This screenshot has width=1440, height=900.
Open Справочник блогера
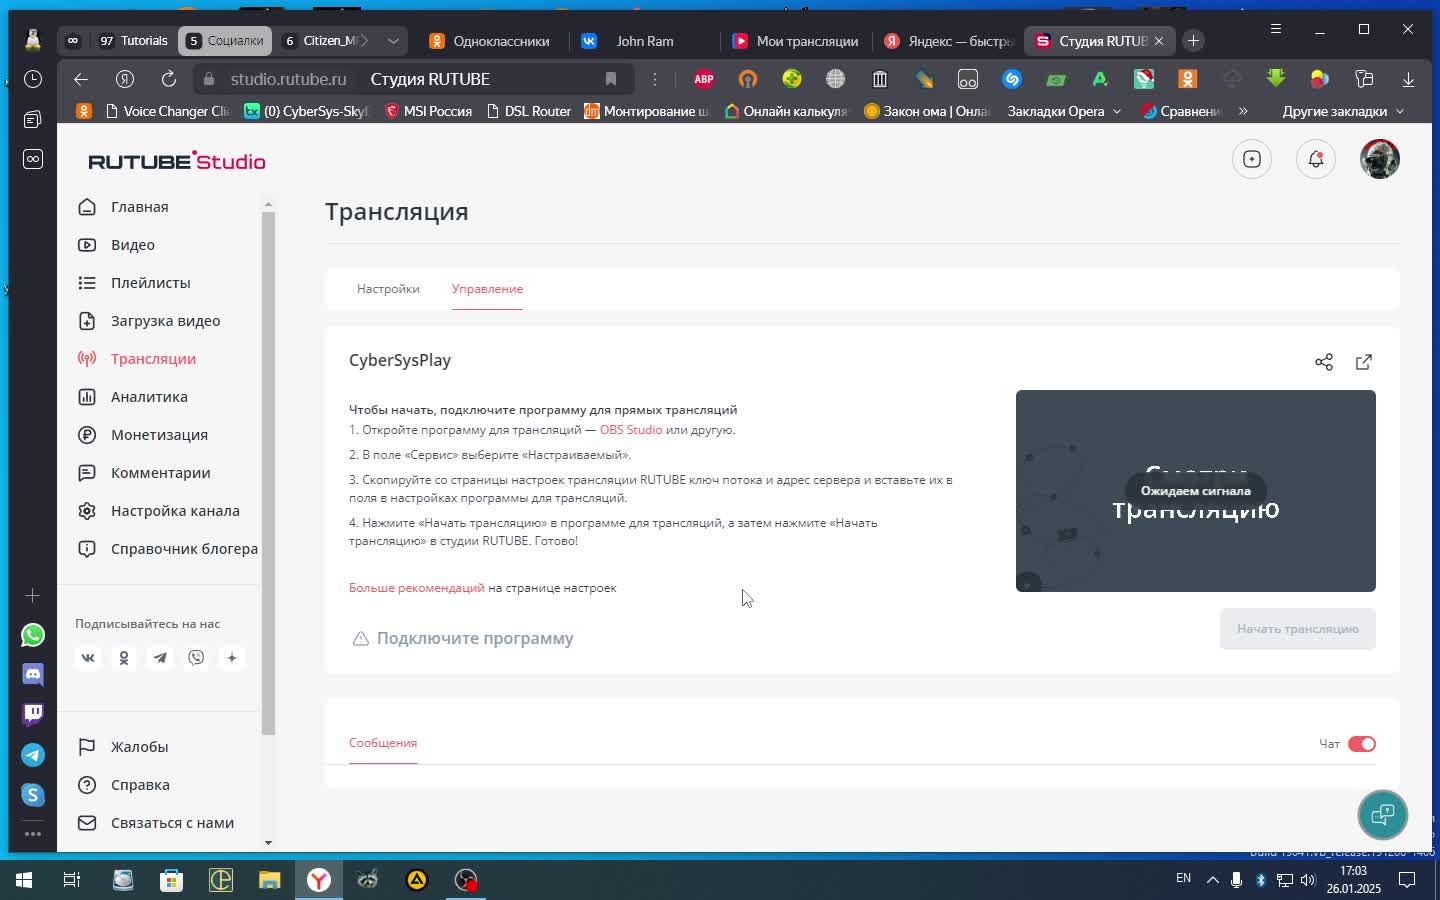[x=168, y=549]
